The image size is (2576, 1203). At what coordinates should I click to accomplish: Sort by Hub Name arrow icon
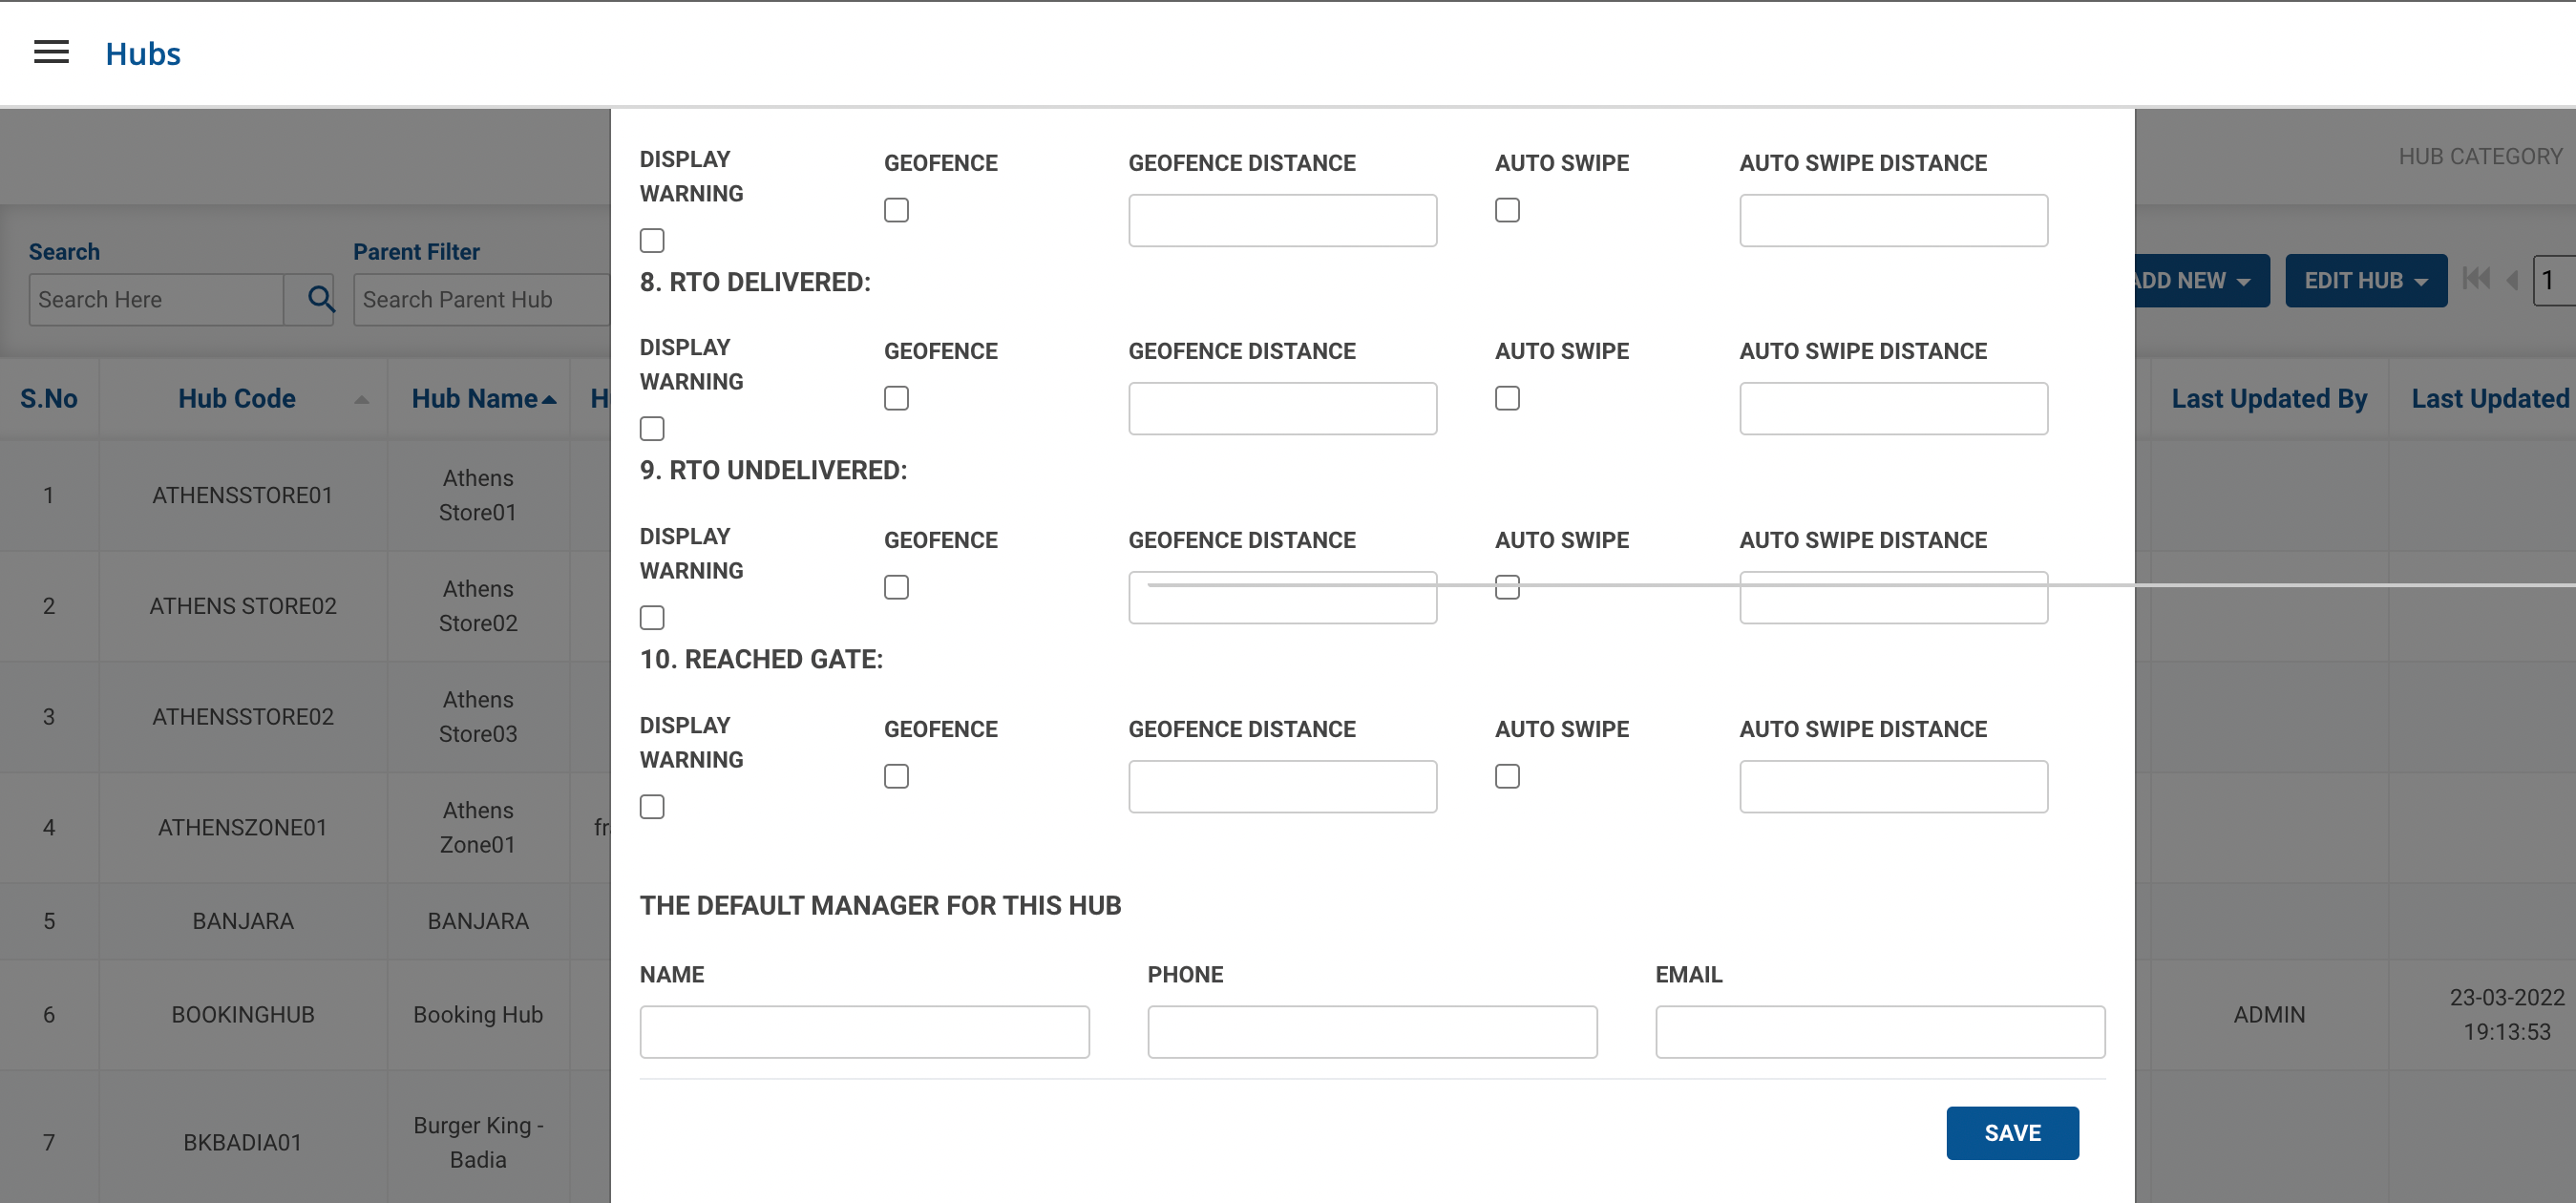pos(549,400)
